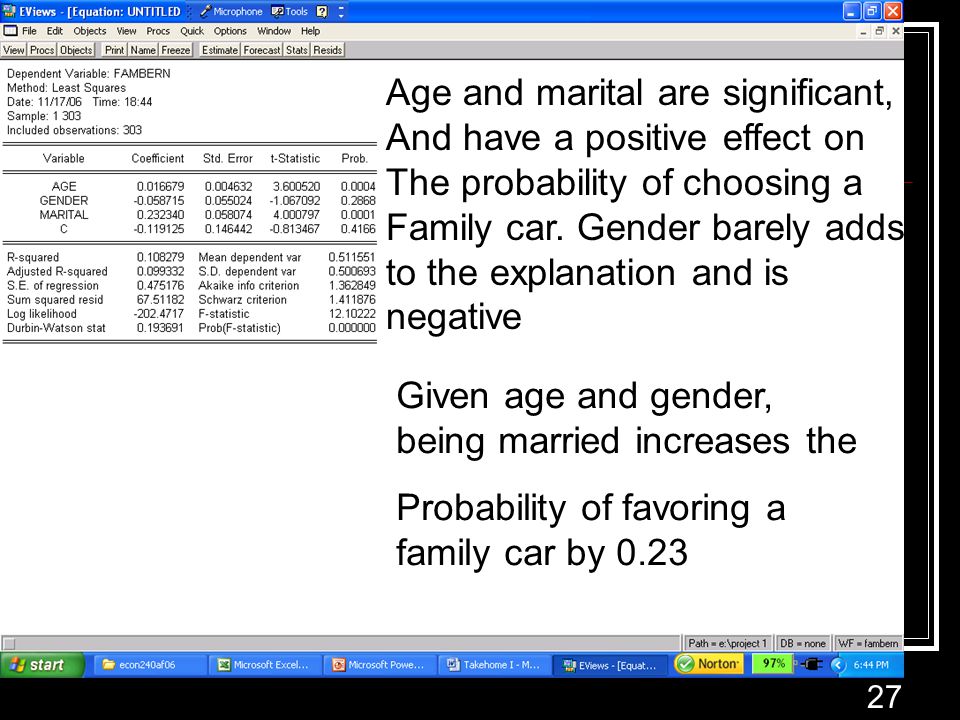This screenshot has height=720, width=960.
Task: Expand the language bar options arrow
Action: pyautogui.click(x=341, y=12)
